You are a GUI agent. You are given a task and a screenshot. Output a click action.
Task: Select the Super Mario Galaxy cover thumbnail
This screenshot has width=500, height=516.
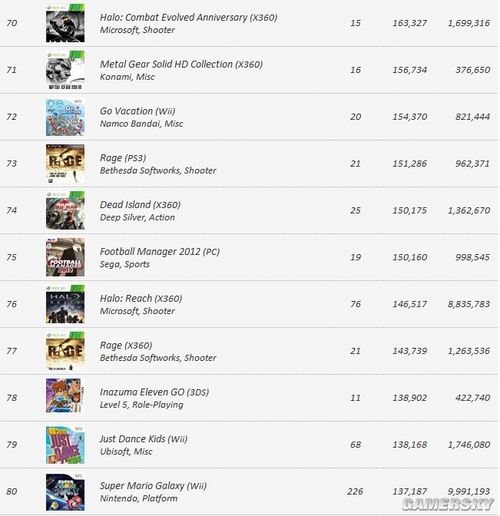(x=65, y=492)
